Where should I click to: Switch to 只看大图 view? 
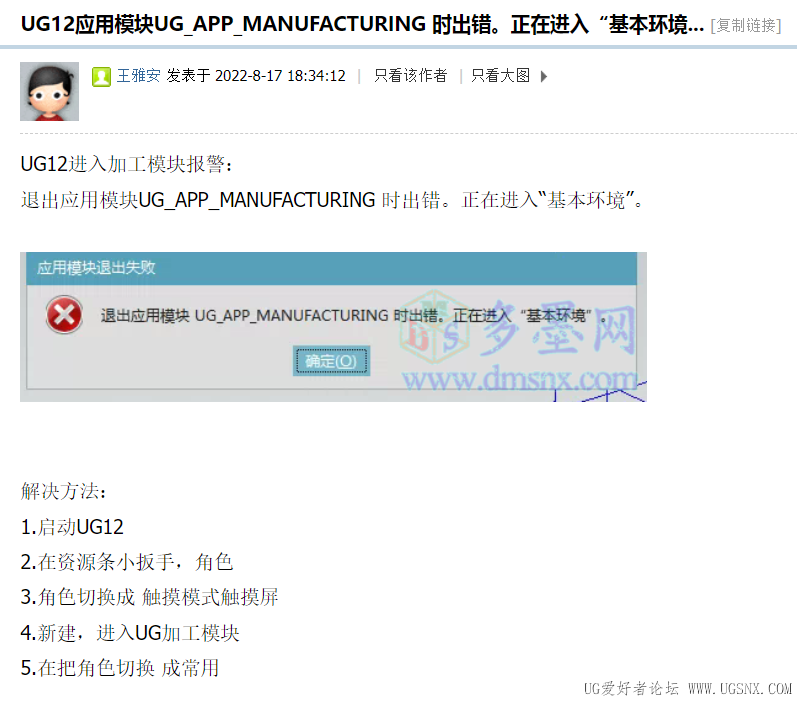pos(500,76)
